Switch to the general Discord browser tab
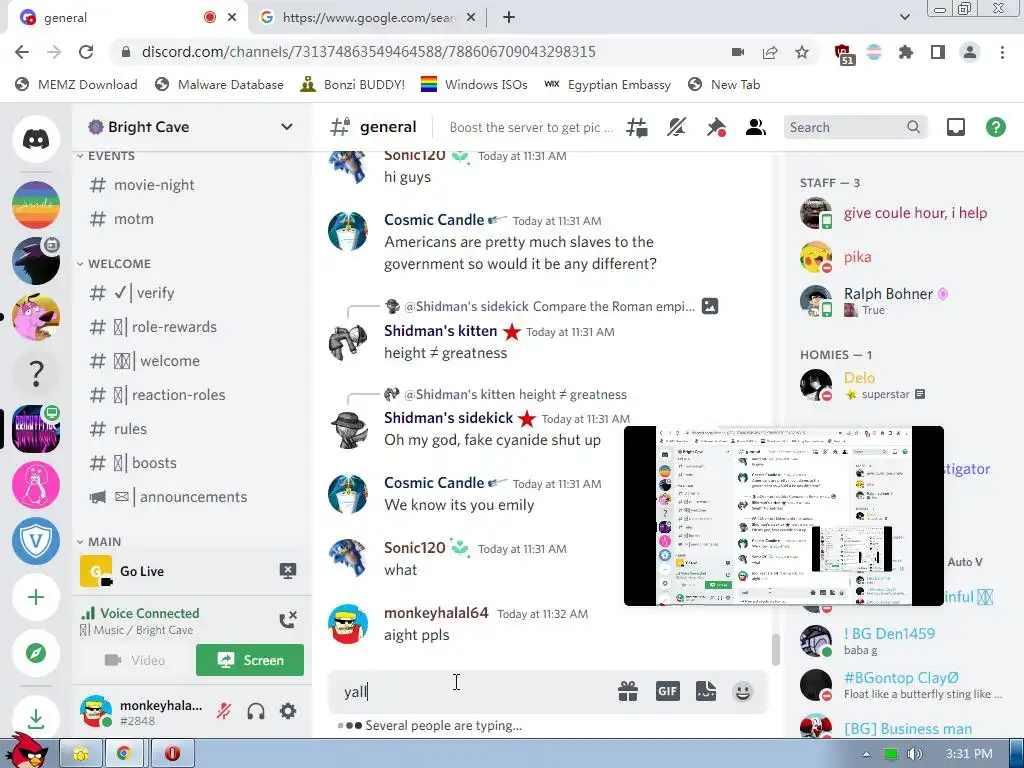1024x768 pixels. point(127,18)
